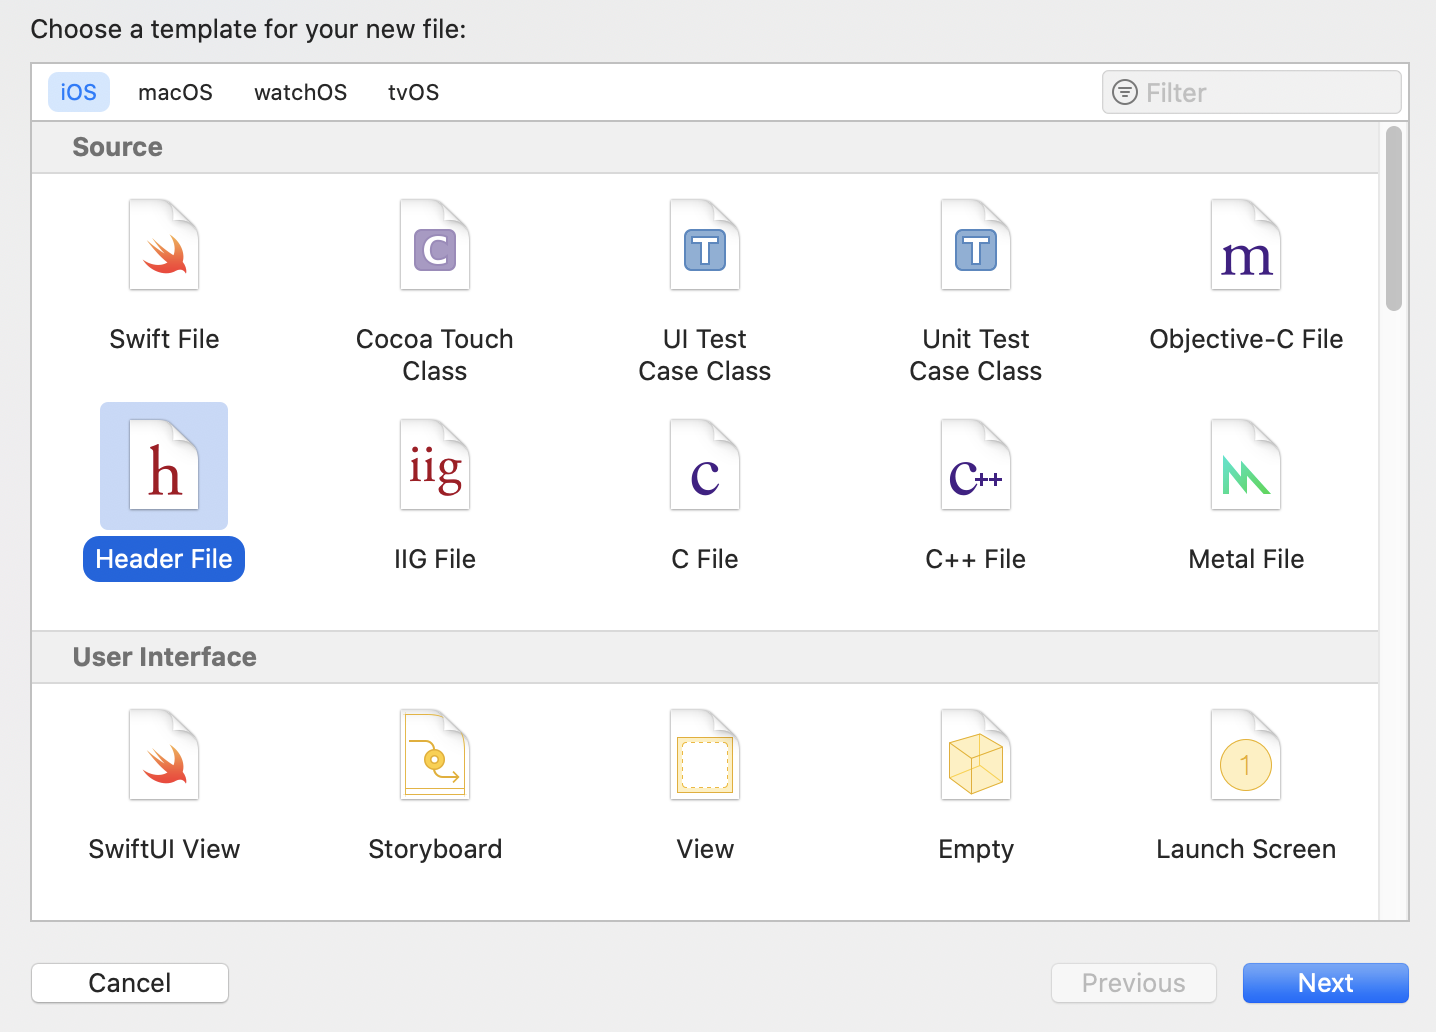The image size is (1436, 1032).
Task: Select the C File template icon
Action: tap(705, 465)
